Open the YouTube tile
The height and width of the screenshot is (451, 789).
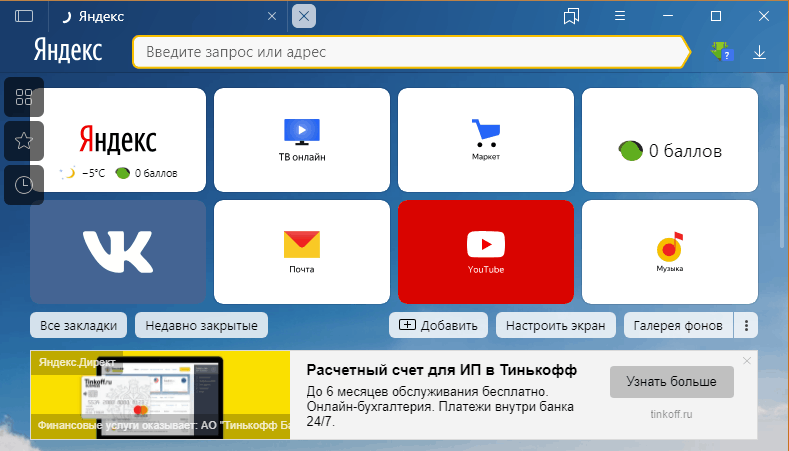click(x=486, y=252)
